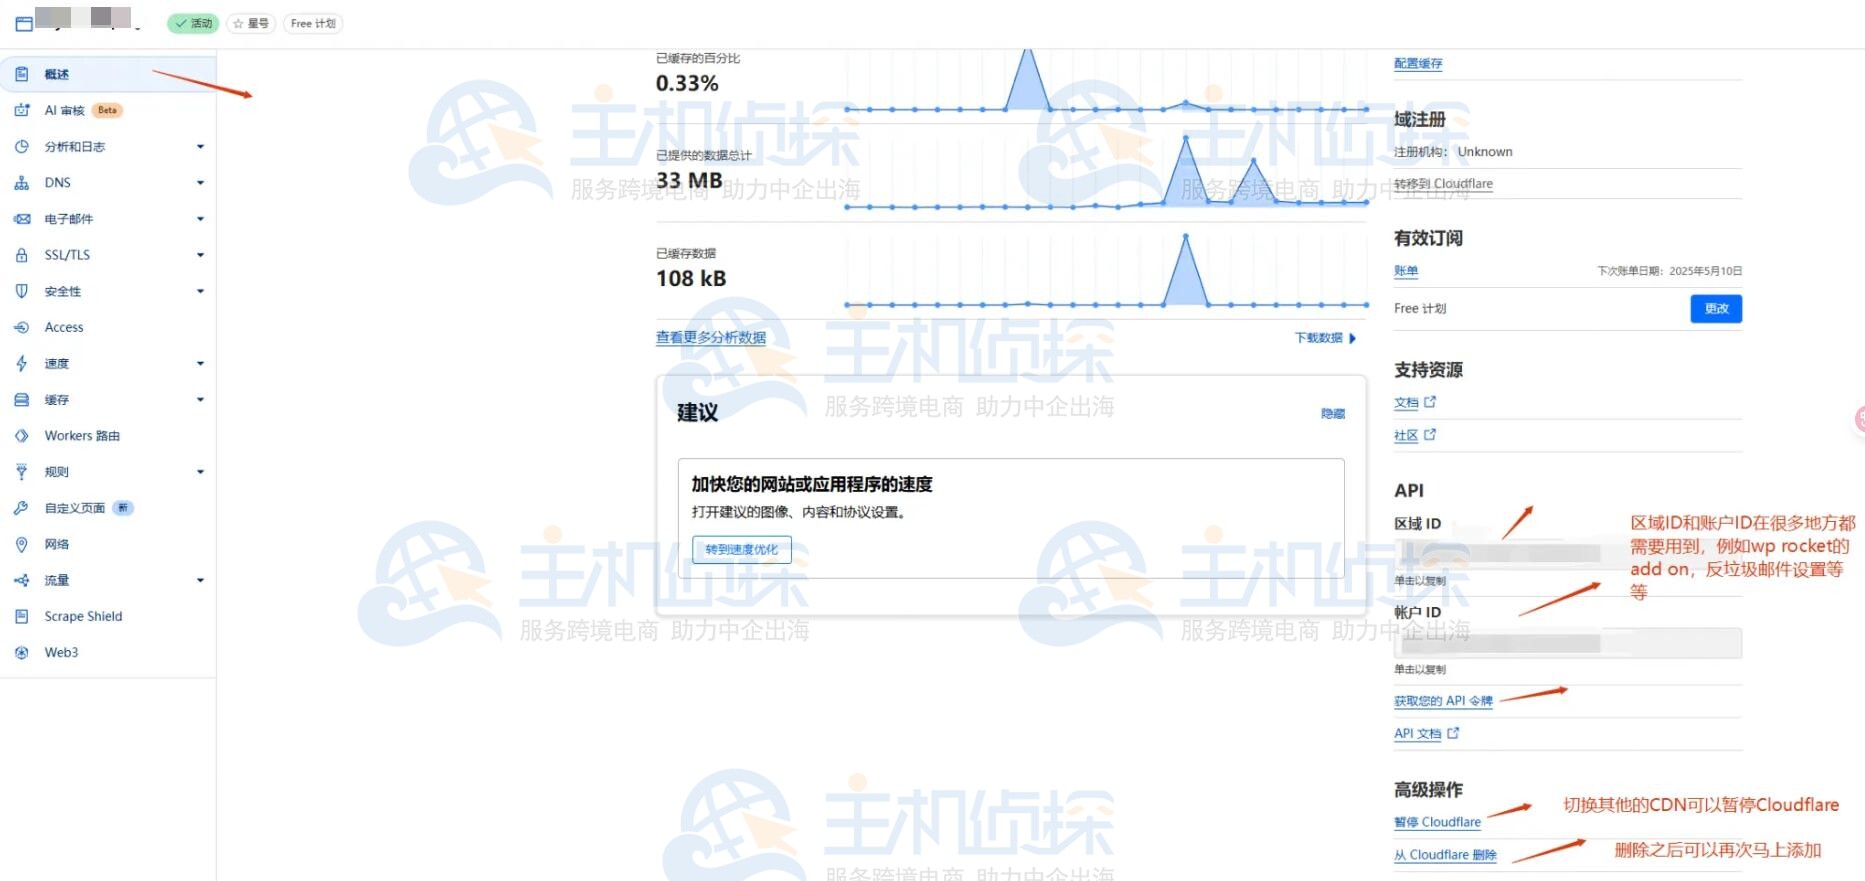Expand the 分析和日志 submenu arrow
The height and width of the screenshot is (881, 1865).
click(x=200, y=147)
